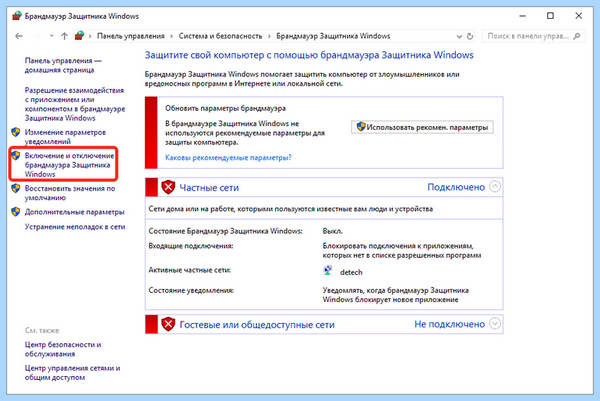The height and width of the screenshot is (401, 600).
Task: Maximize the firewall window
Action: [x=550, y=16]
